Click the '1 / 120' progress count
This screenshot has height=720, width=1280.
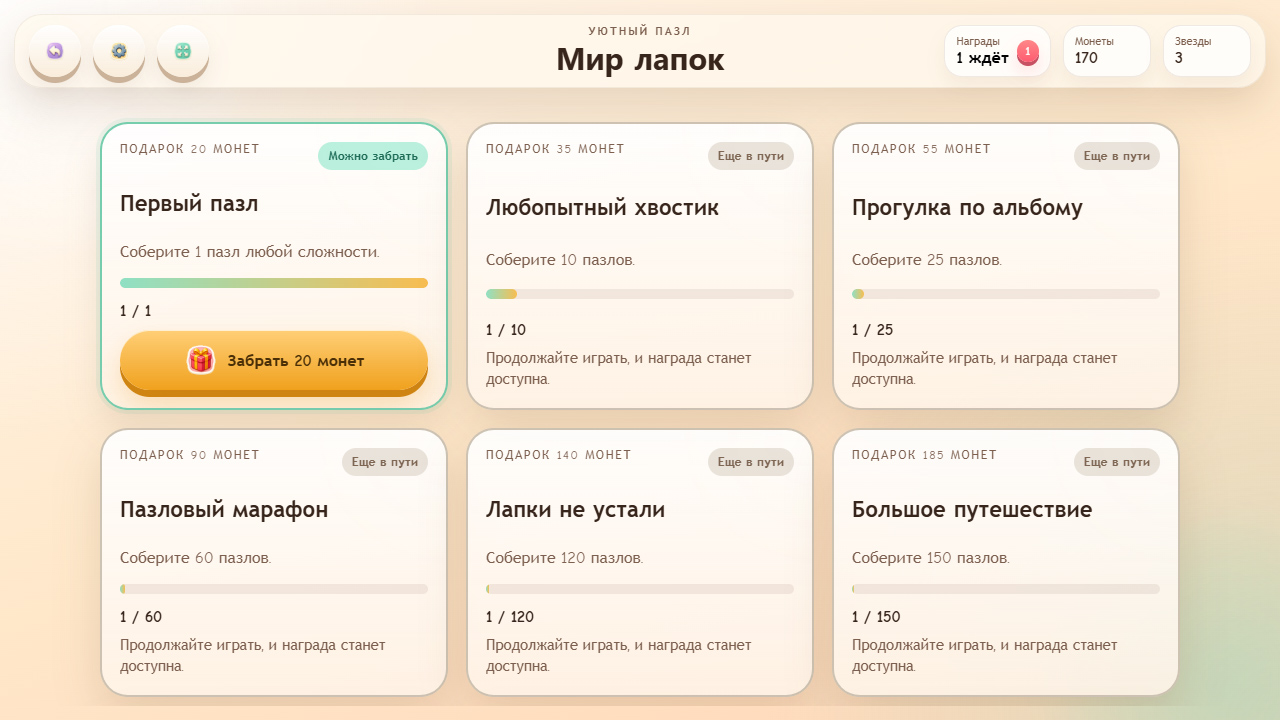tap(510, 617)
